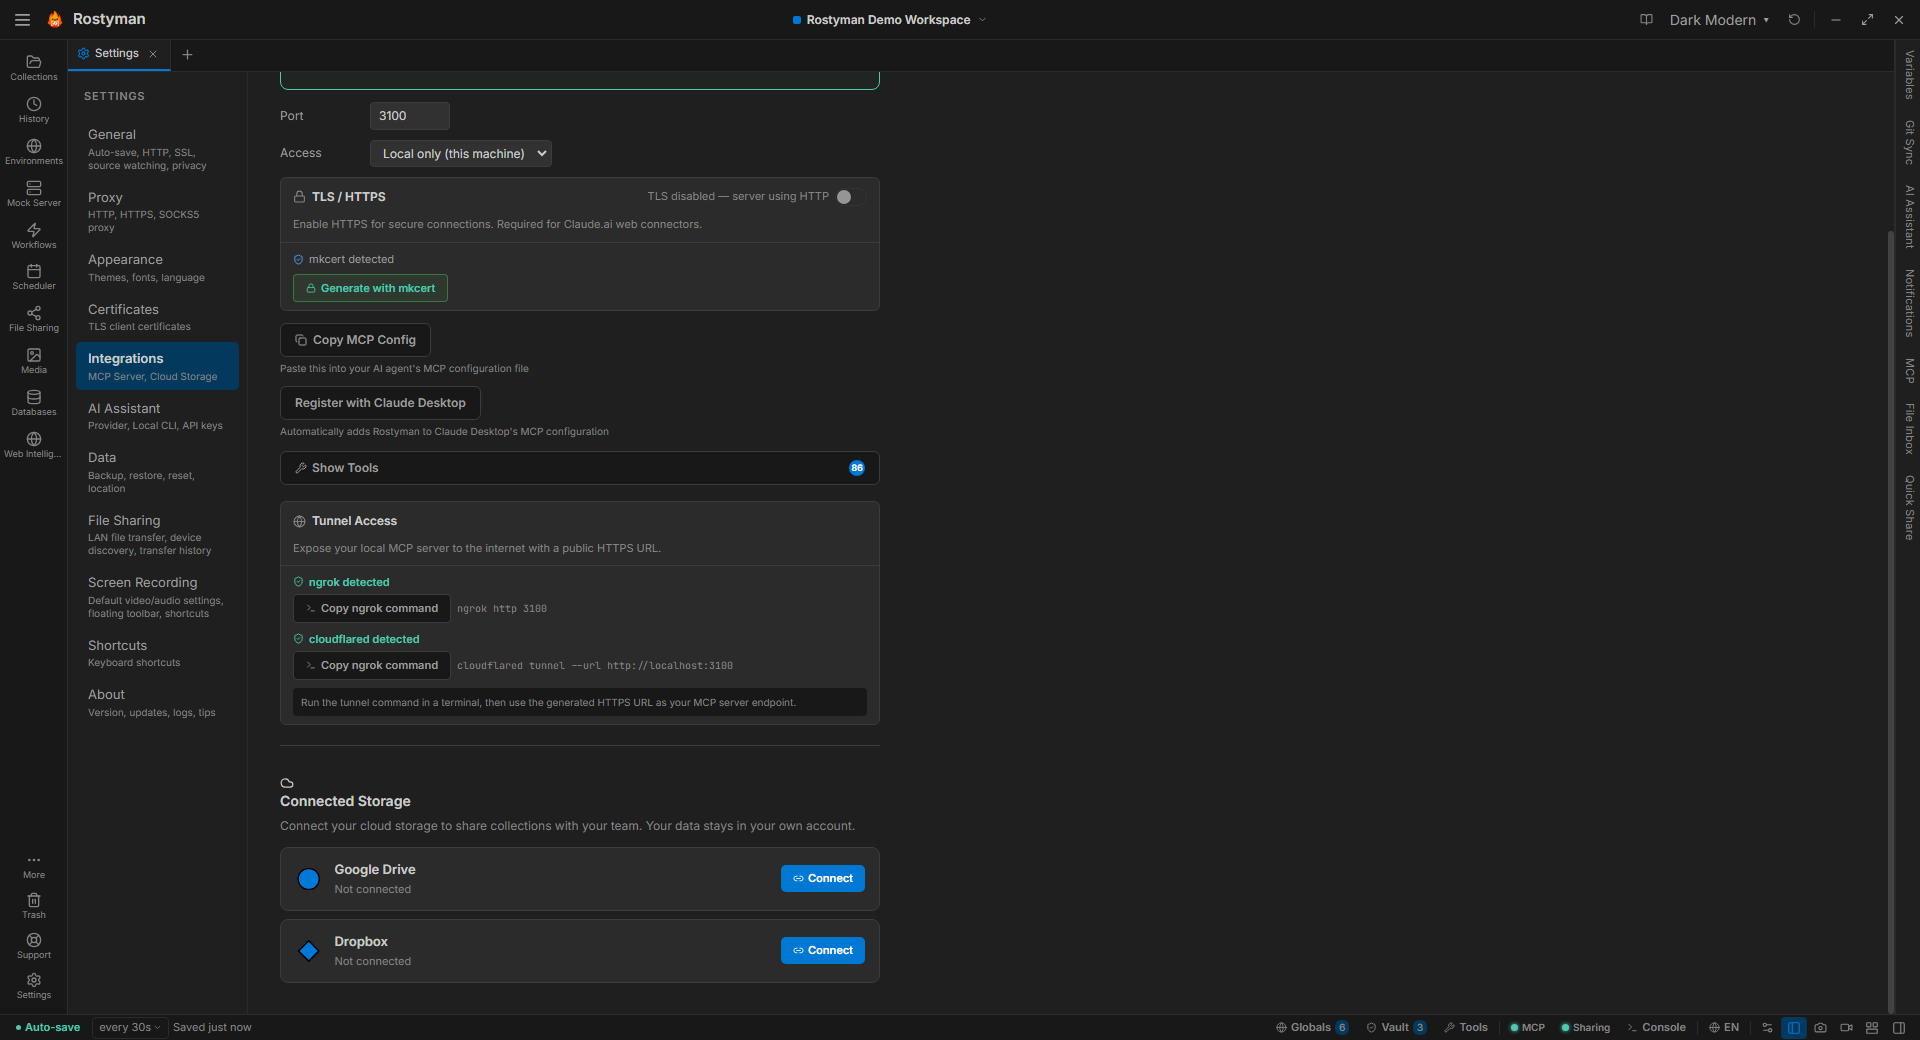Click the More sidebar icon
This screenshot has height=1040, width=1920.
[x=33, y=866]
